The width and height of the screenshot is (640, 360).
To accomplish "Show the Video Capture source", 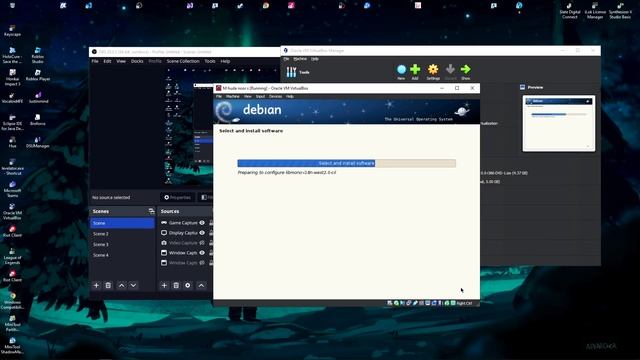I will coord(202,243).
